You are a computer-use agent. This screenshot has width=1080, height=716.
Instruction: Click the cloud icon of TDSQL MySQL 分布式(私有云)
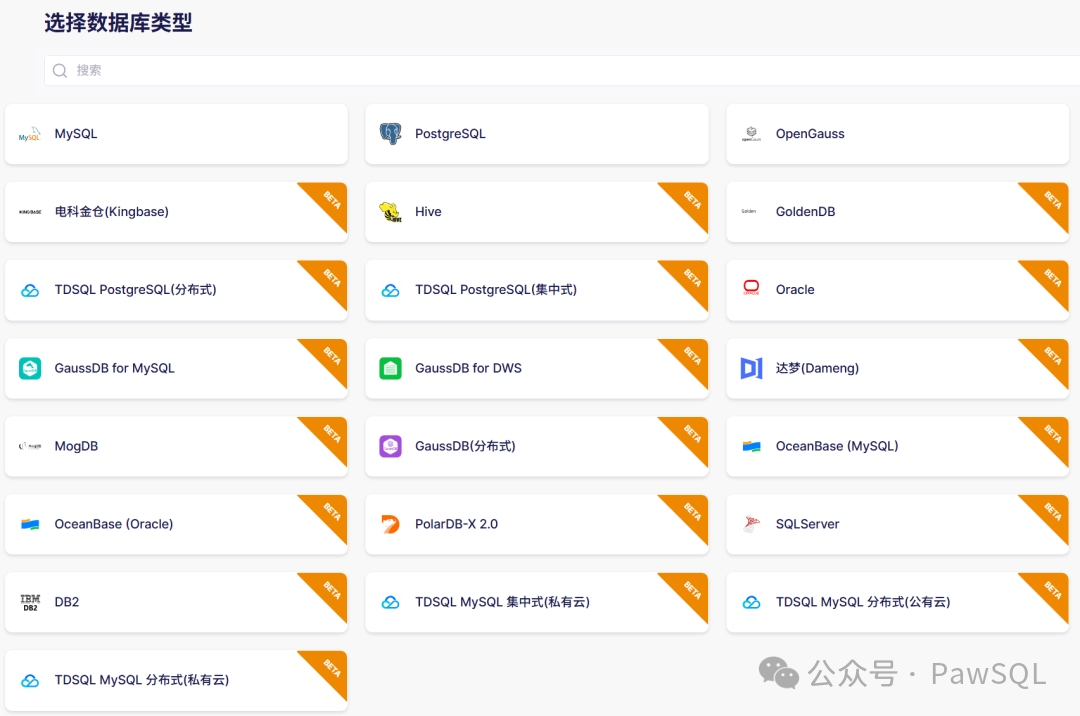click(x=30, y=681)
